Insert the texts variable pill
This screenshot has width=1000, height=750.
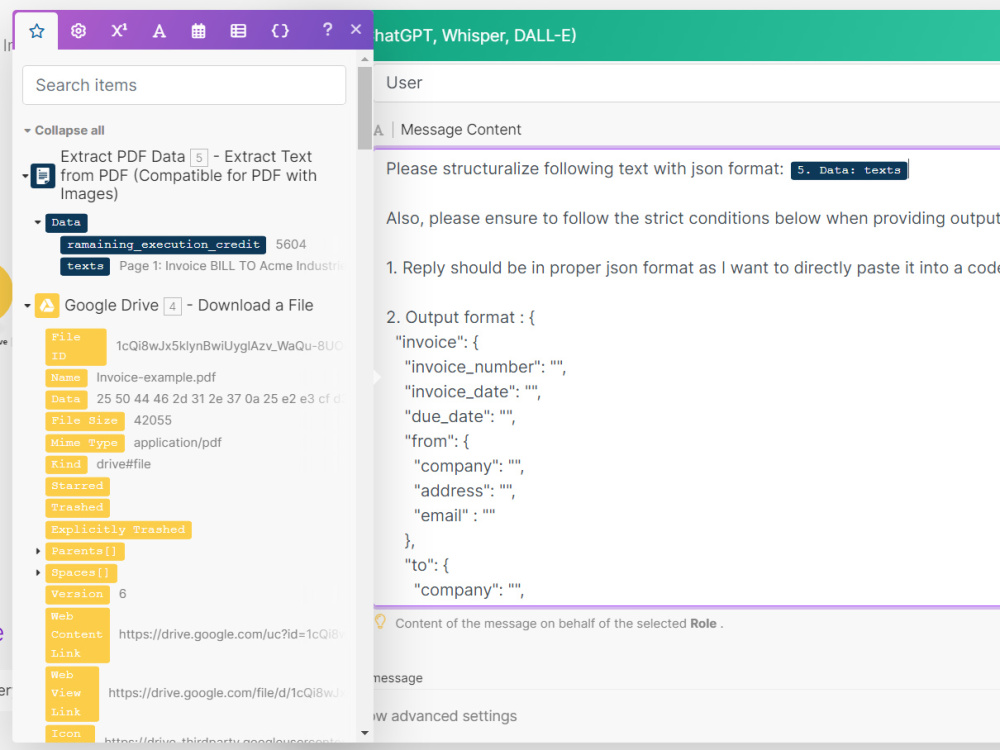pyautogui.click(x=85, y=266)
